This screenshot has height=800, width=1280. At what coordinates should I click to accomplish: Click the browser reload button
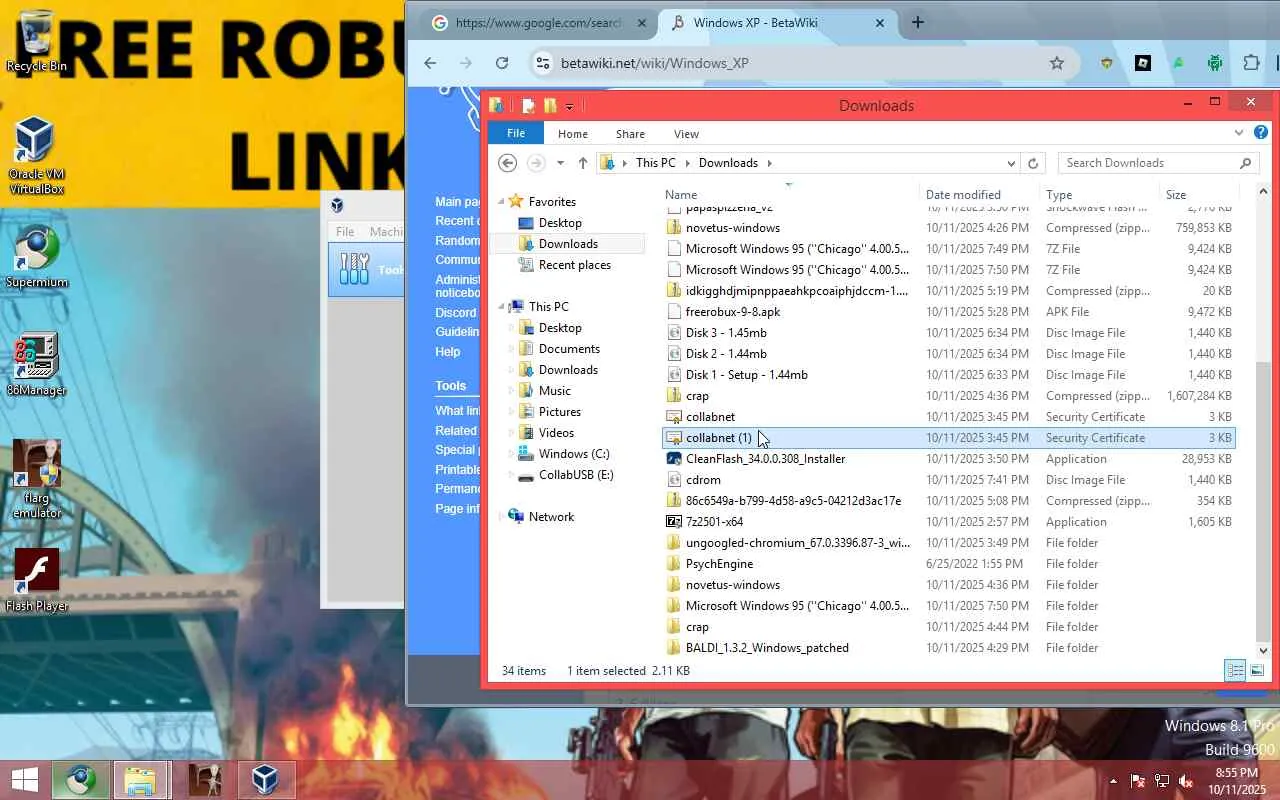tap(502, 63)
